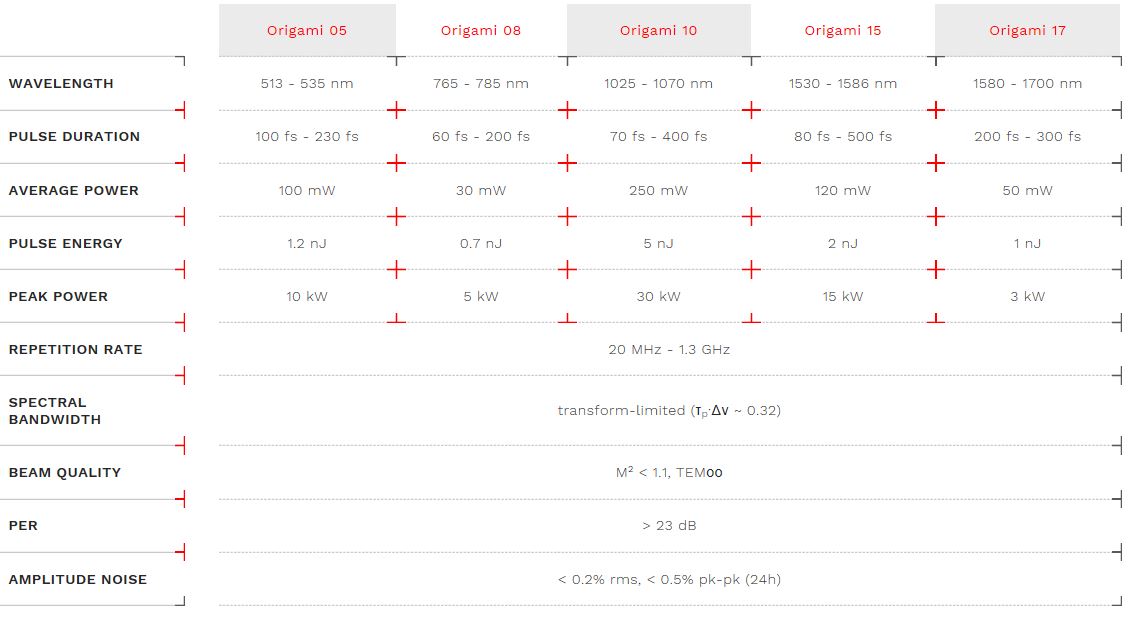The width and height of the screenshot is (1138, 627).
Task: Click the SPECTRAL BANDWIDTH row label
Action: (54, 411)
